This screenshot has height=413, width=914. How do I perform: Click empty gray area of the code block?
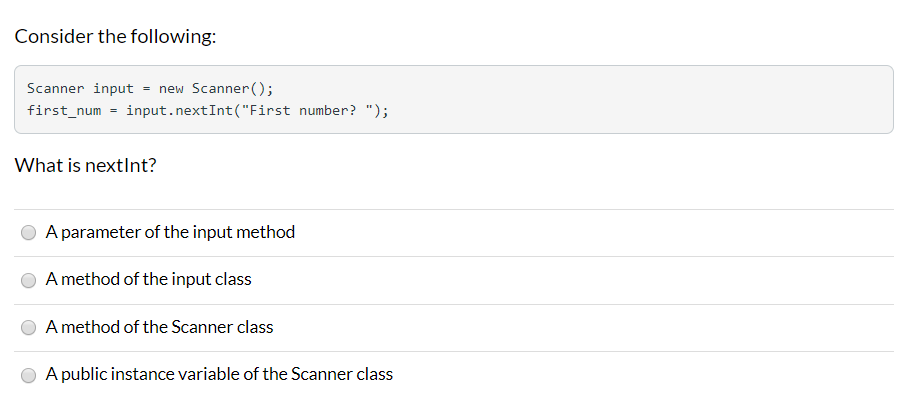(641, 100)
